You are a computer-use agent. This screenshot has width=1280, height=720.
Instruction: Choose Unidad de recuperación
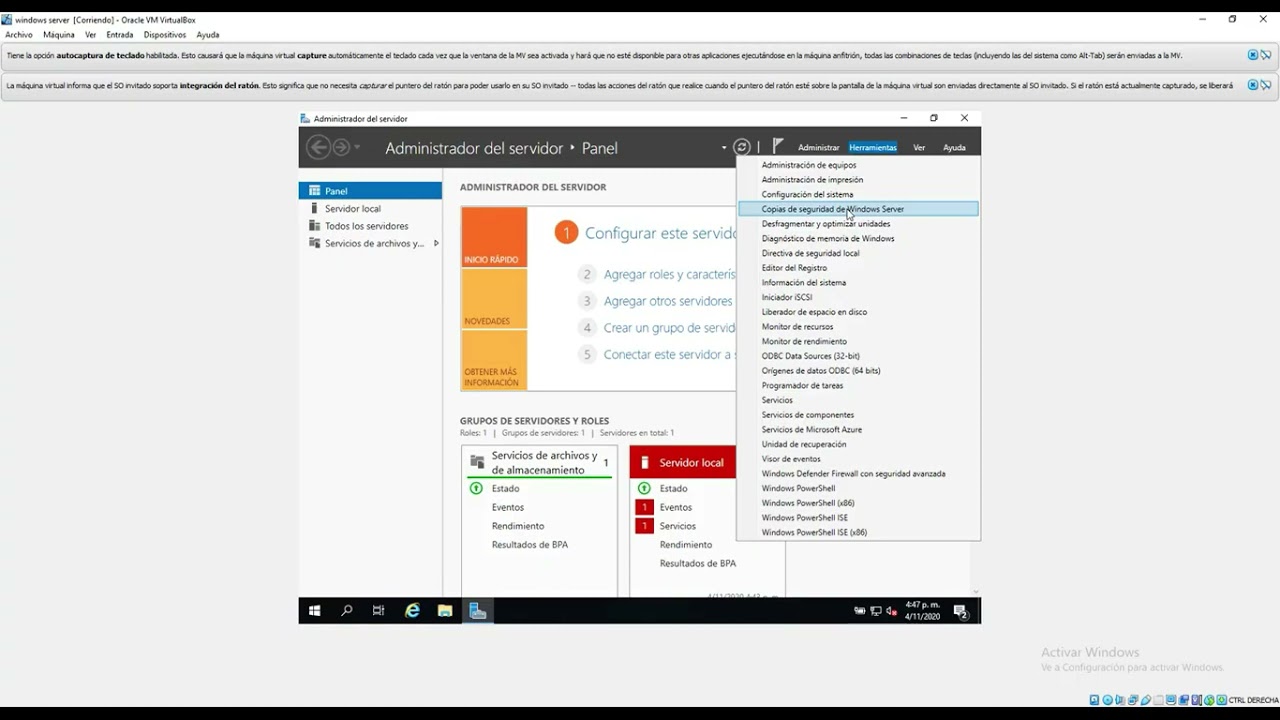point(804,444)
